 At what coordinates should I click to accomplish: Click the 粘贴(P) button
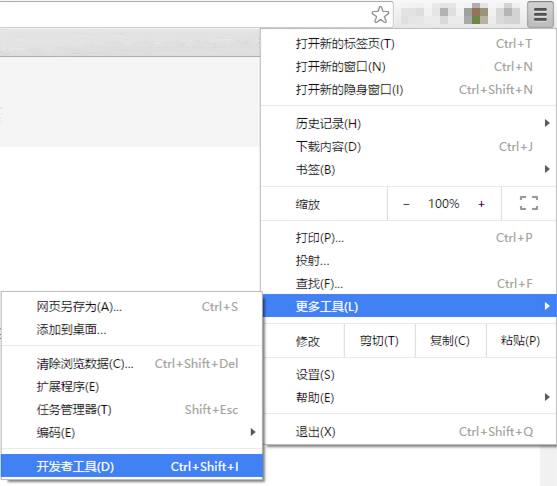tap(521, 341)
